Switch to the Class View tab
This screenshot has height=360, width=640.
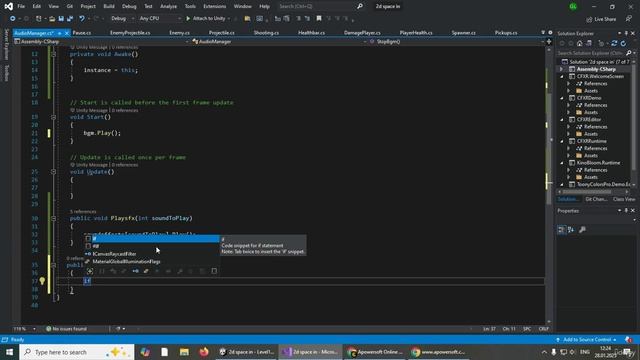coord(624,199)
